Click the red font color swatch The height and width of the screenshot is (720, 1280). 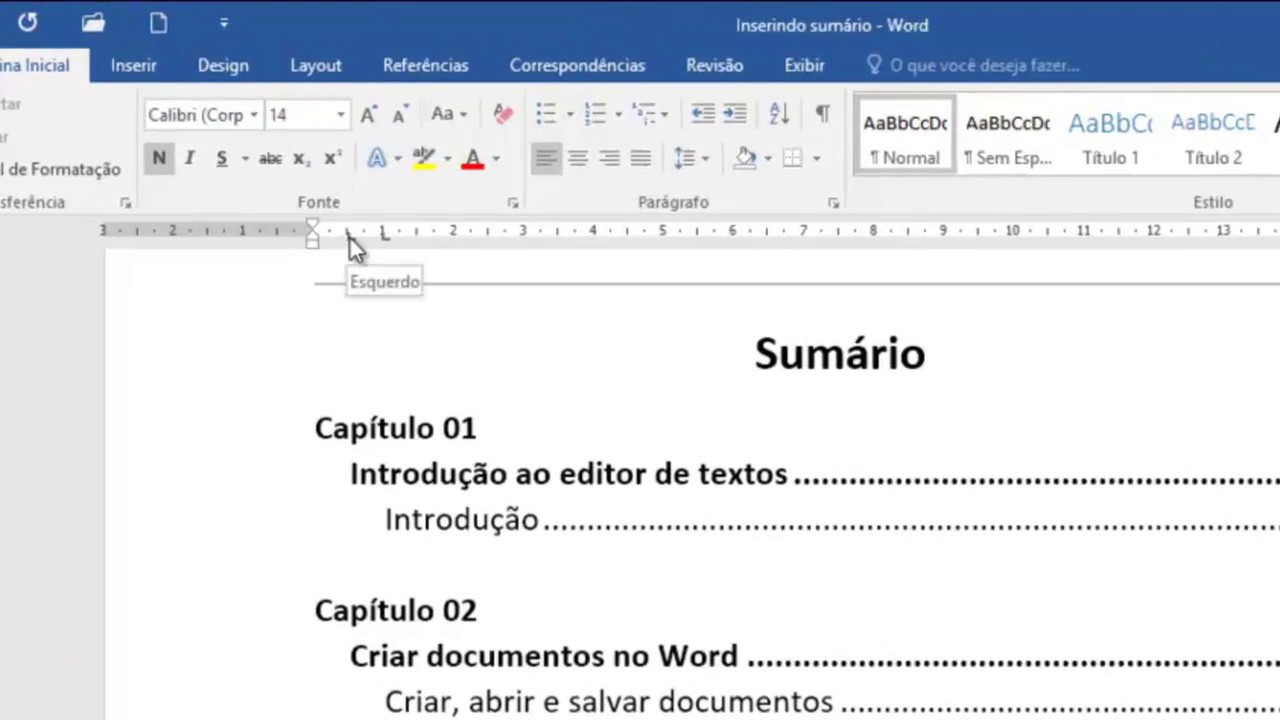471,158
